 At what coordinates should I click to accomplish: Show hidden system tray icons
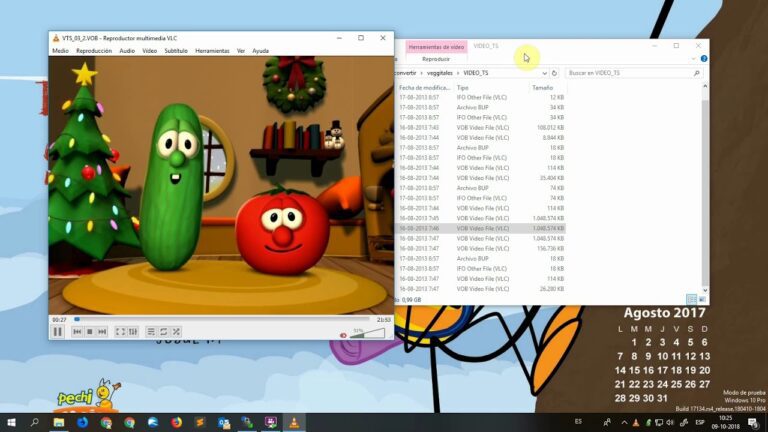point(624,422)
